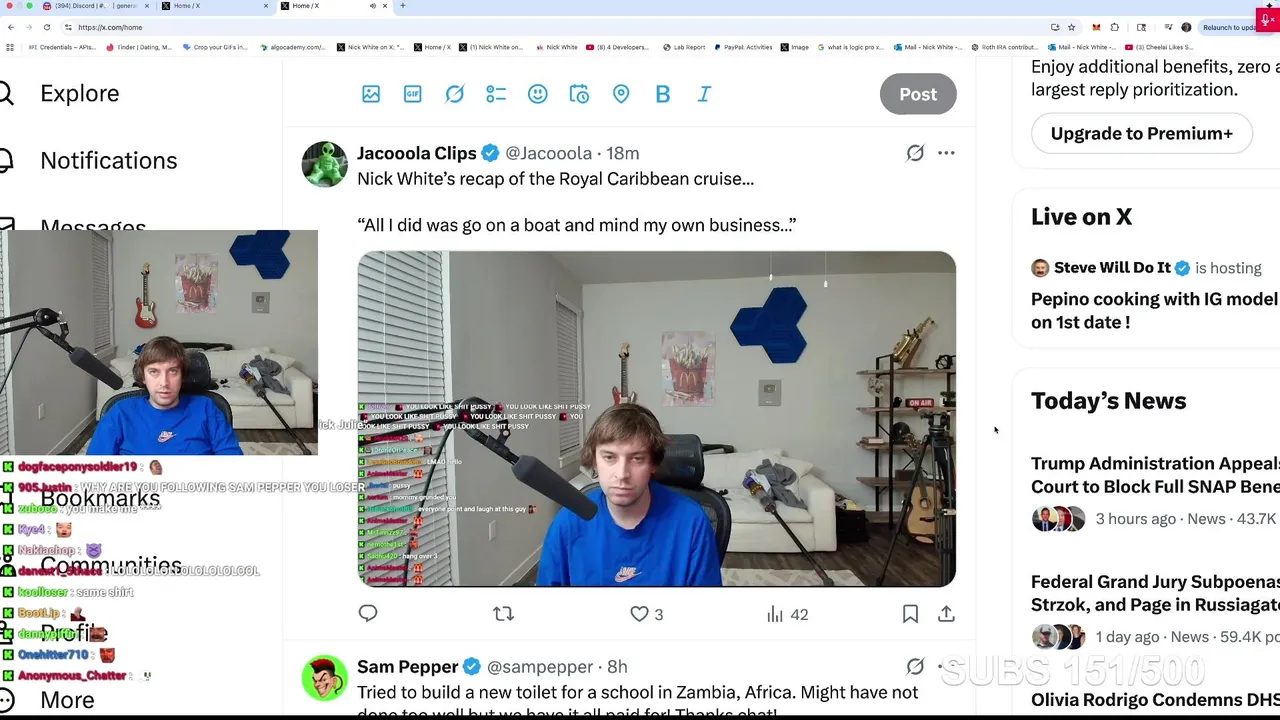Open the emoji picker

click(538, 94)
